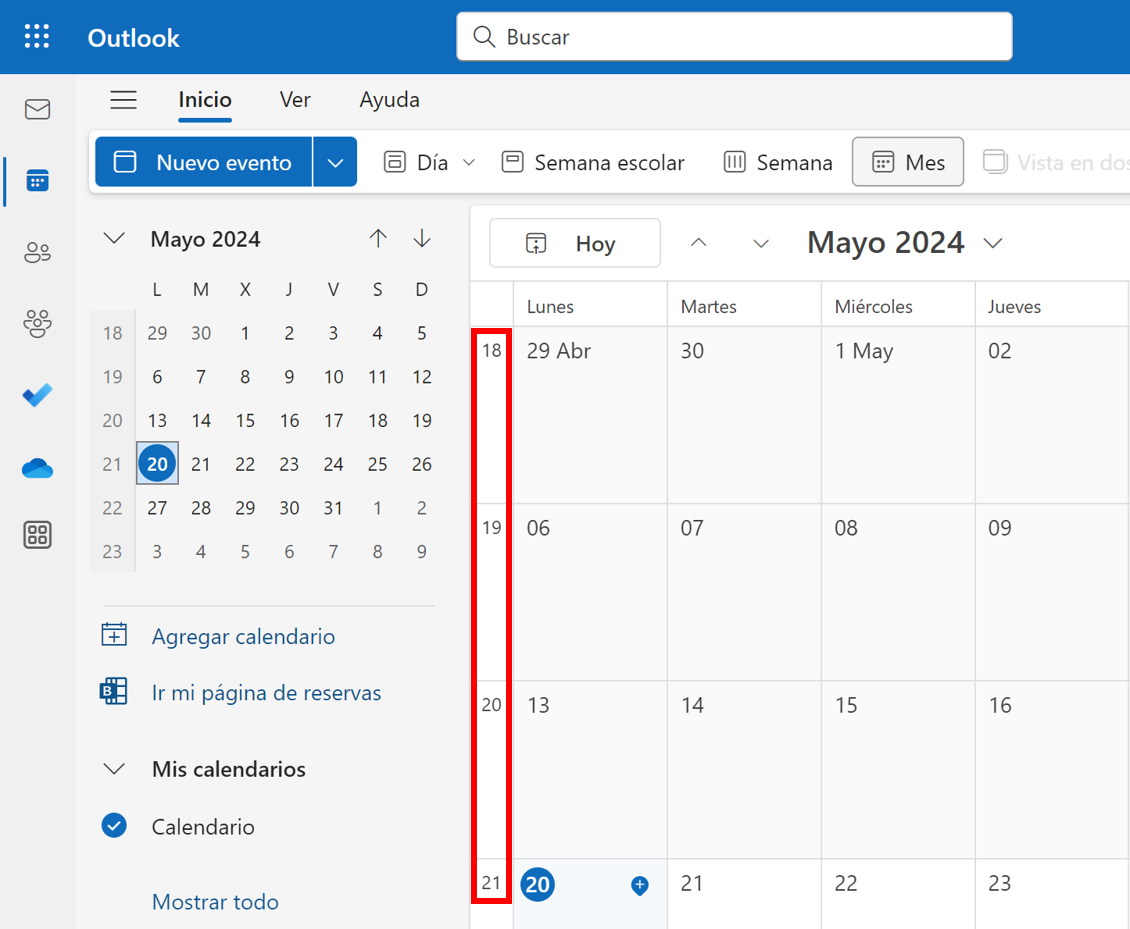1130x929 pixels.
Task: Click the search magnifier icon
Action: tap(484, 37)
